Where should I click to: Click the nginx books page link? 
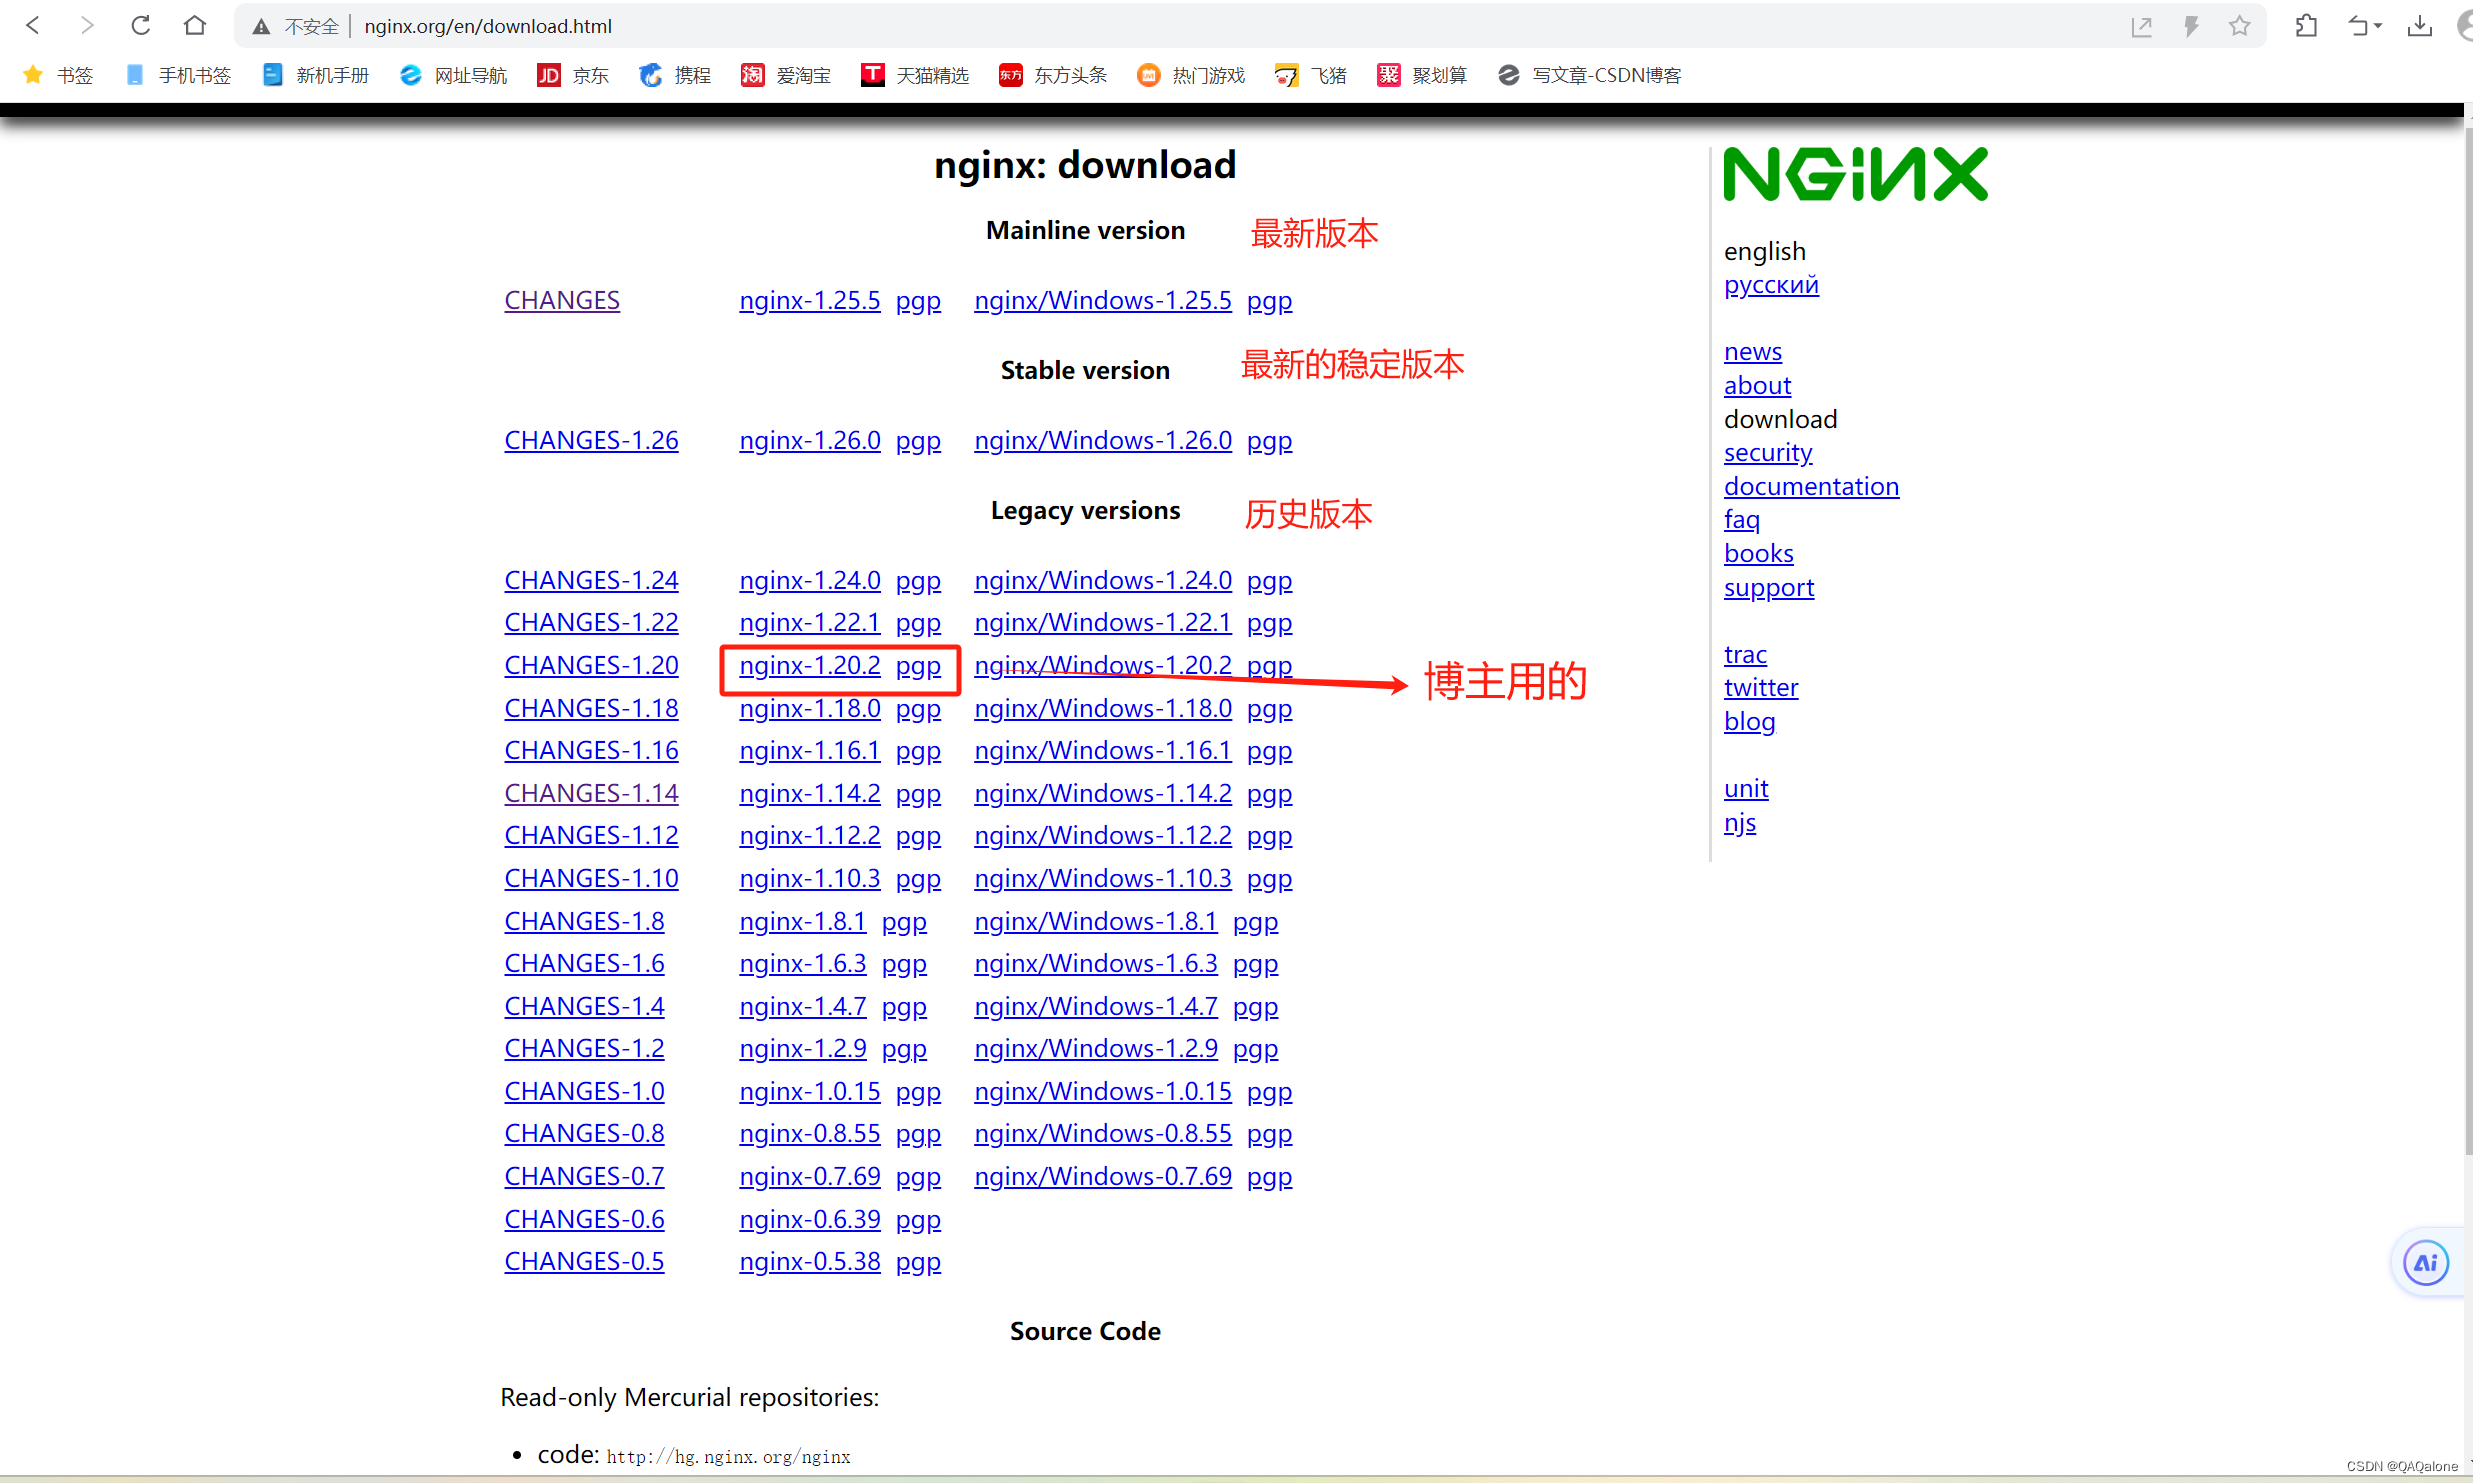1758,553
